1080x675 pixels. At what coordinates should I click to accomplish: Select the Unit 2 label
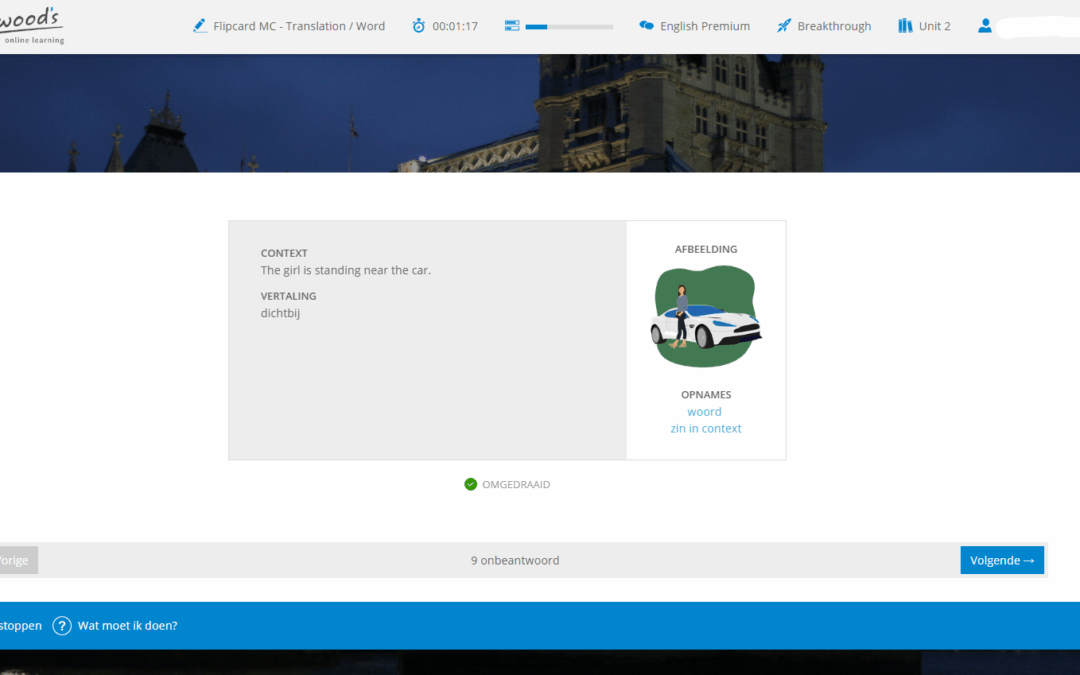click(x=935, y=26)
